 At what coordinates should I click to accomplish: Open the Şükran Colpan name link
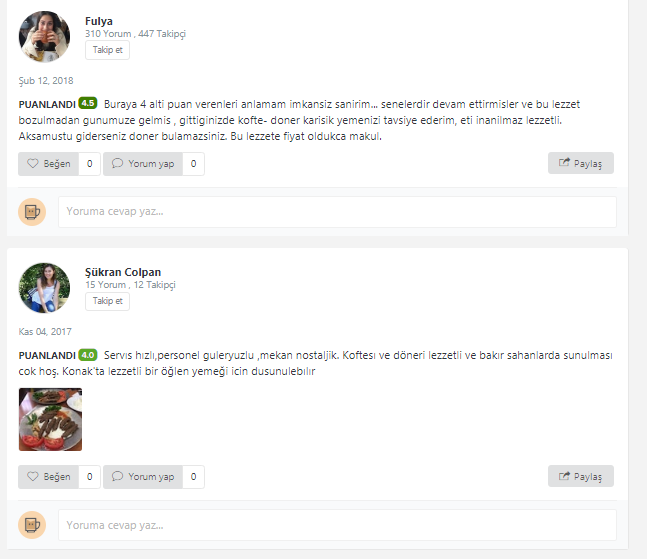tap(123, 272)
